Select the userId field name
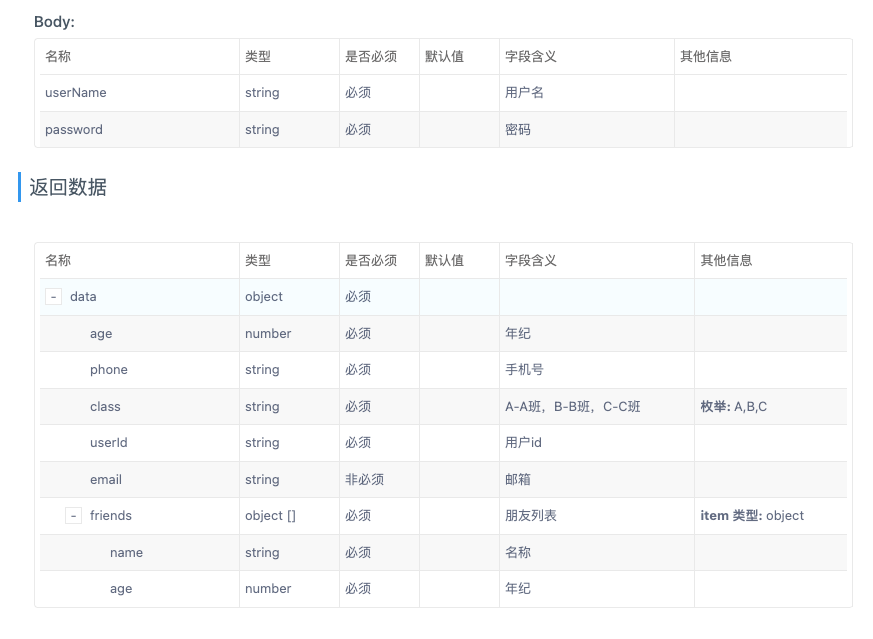Viewport: 873px width, 639px height. [109, 443]
